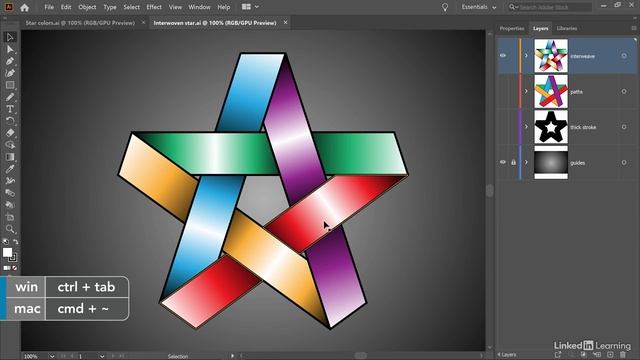Viewport: 640px width, 360px height.
Task: Click the interweave layer thumbnail
Action: coord(551,56)
